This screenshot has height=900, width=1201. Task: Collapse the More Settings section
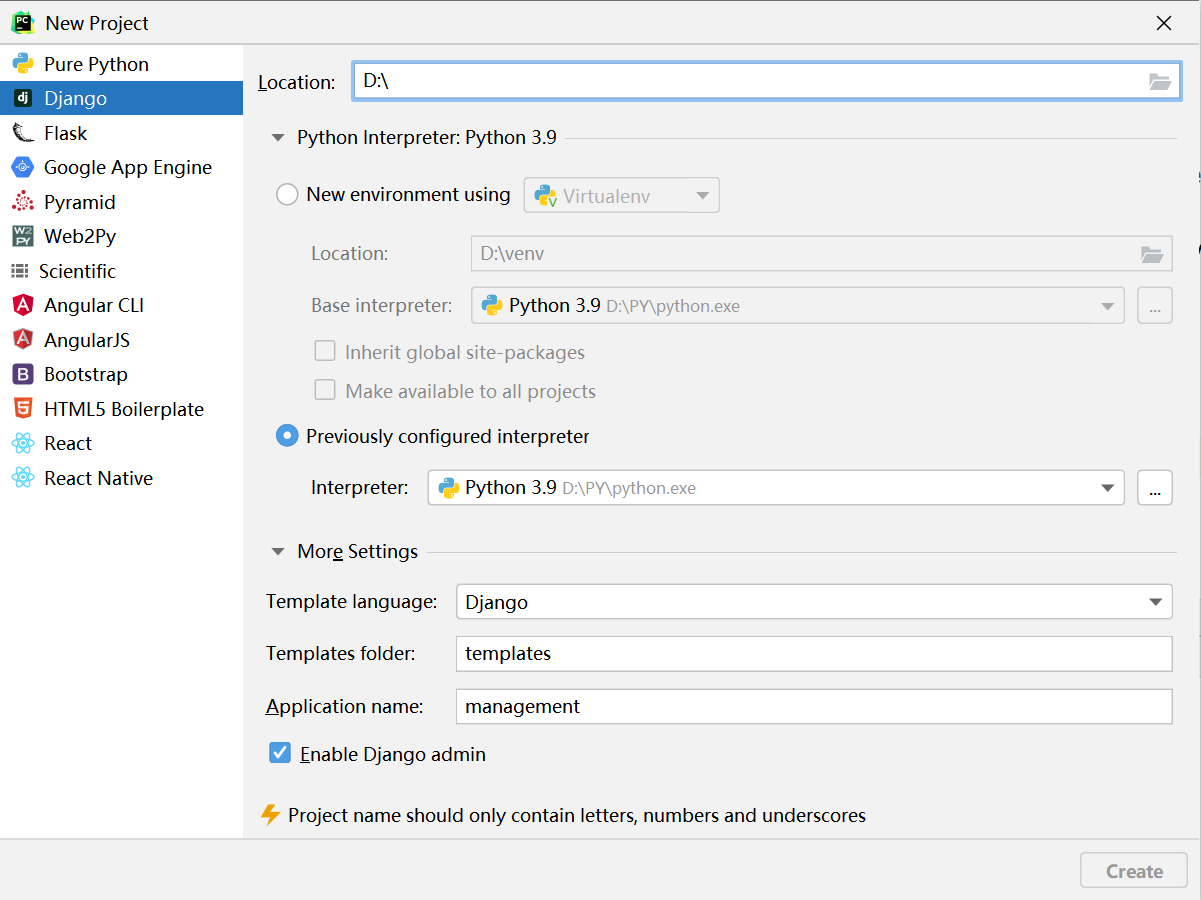pos(279,551)
